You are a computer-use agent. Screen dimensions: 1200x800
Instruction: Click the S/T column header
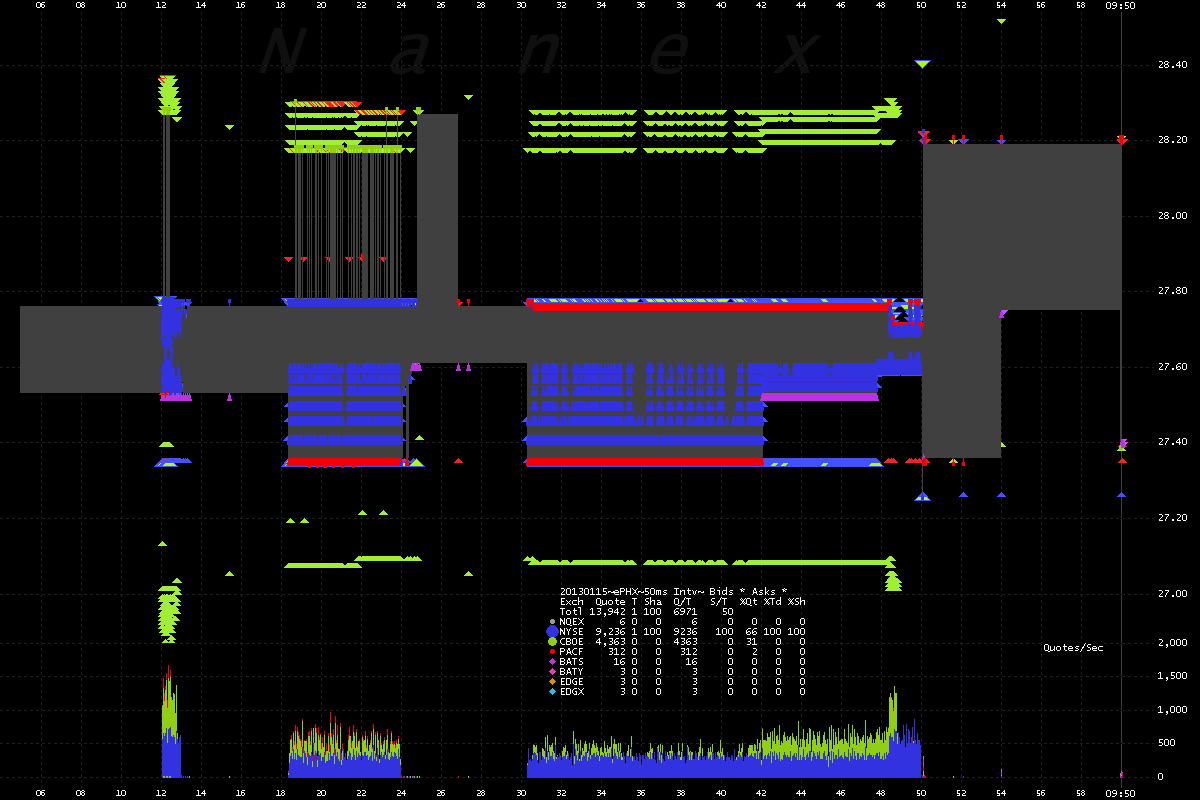pos(719,602)
